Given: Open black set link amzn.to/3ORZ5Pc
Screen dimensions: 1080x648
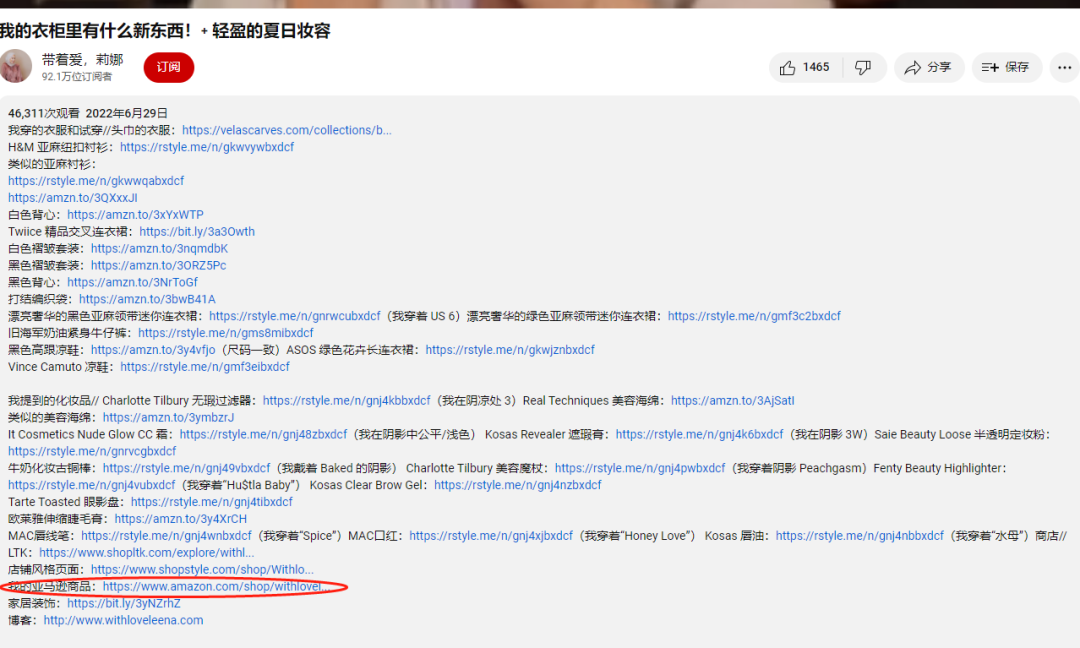Looking at the screenshot, I should [158, 265].
